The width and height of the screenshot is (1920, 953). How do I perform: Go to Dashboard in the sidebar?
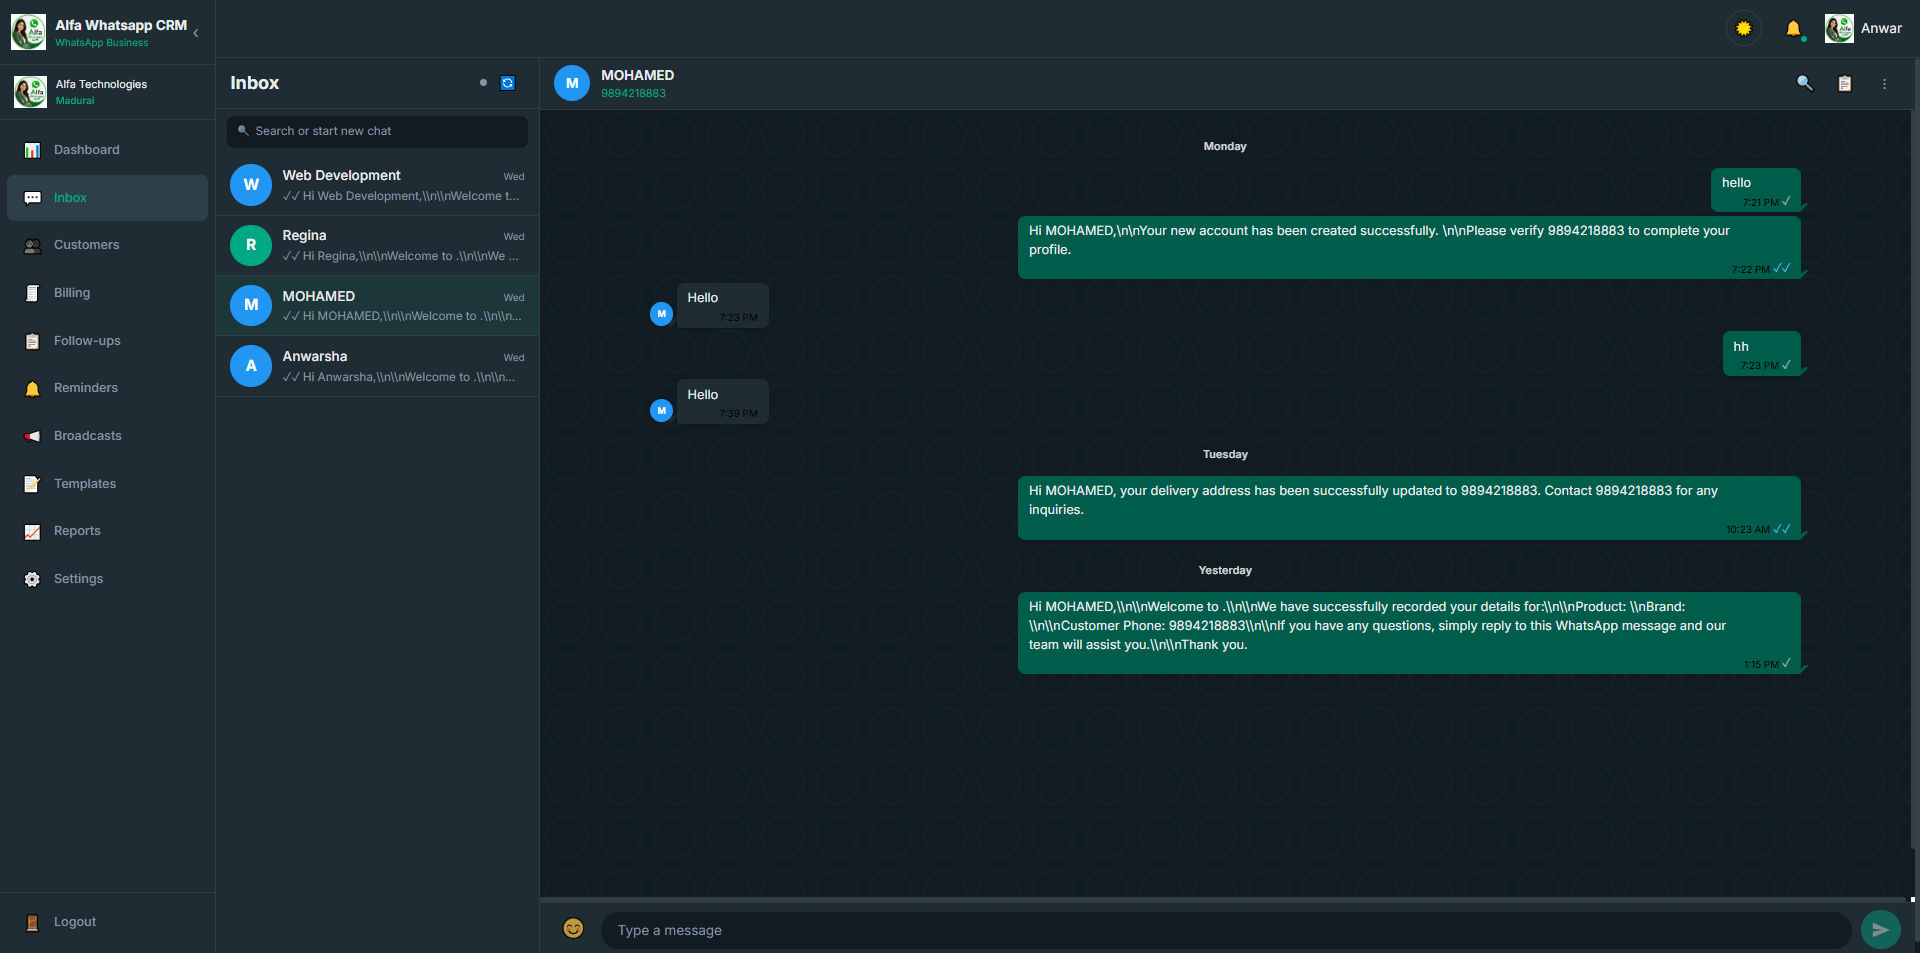coord(107,150)
